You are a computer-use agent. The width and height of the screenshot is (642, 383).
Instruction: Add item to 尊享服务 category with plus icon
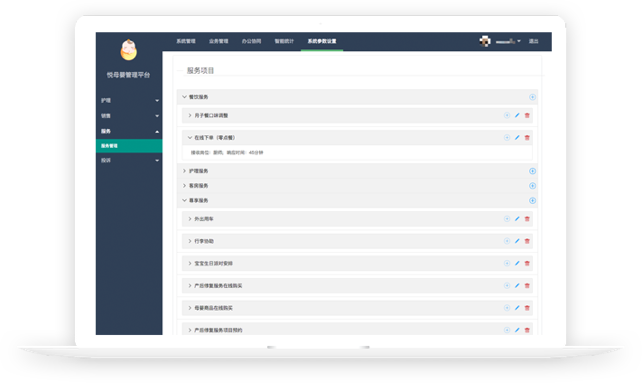coord(532,200)
